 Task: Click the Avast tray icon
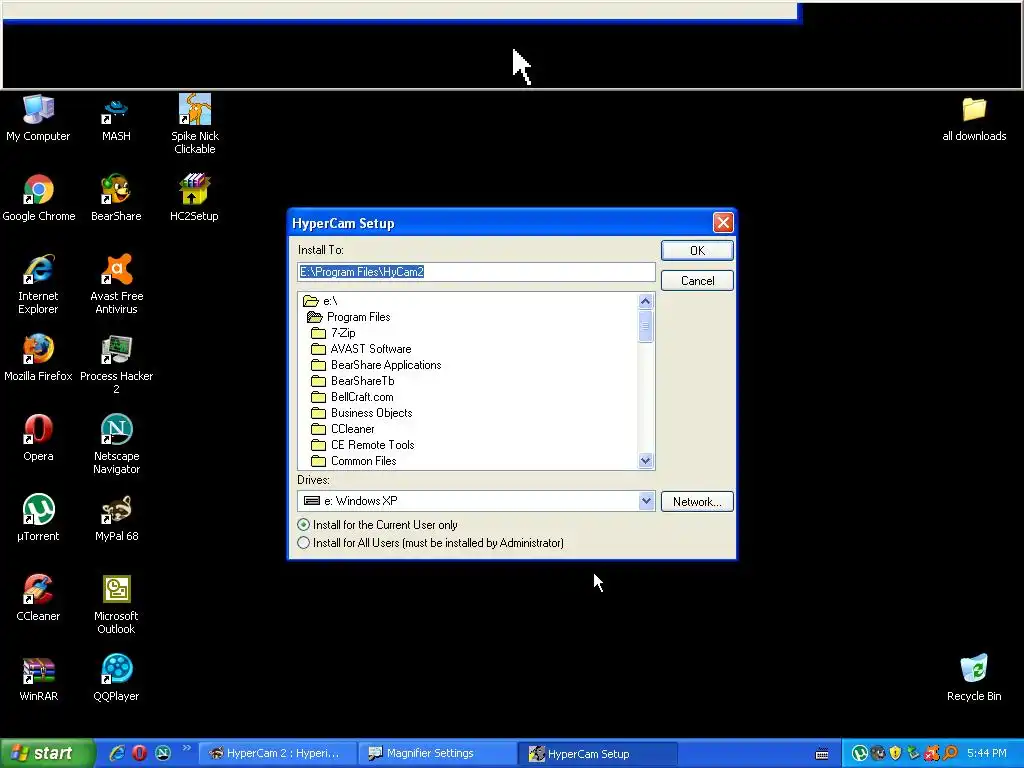(932, 753)
